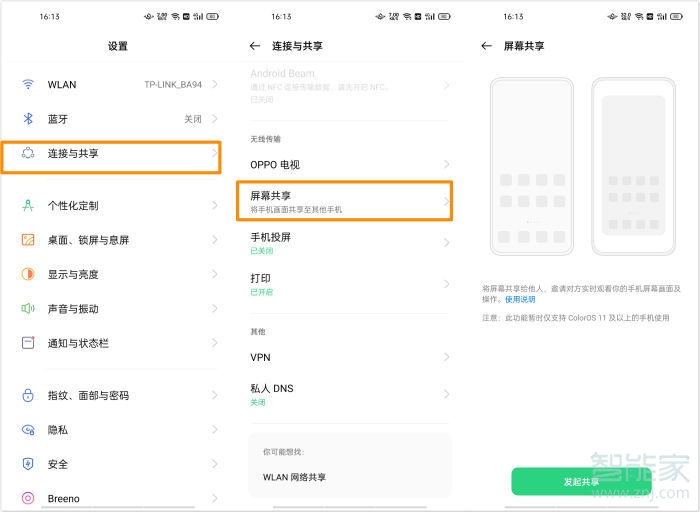Tap the 连接与共享 link icon
This screenshot has width=700, height=512.
(29, 154)
